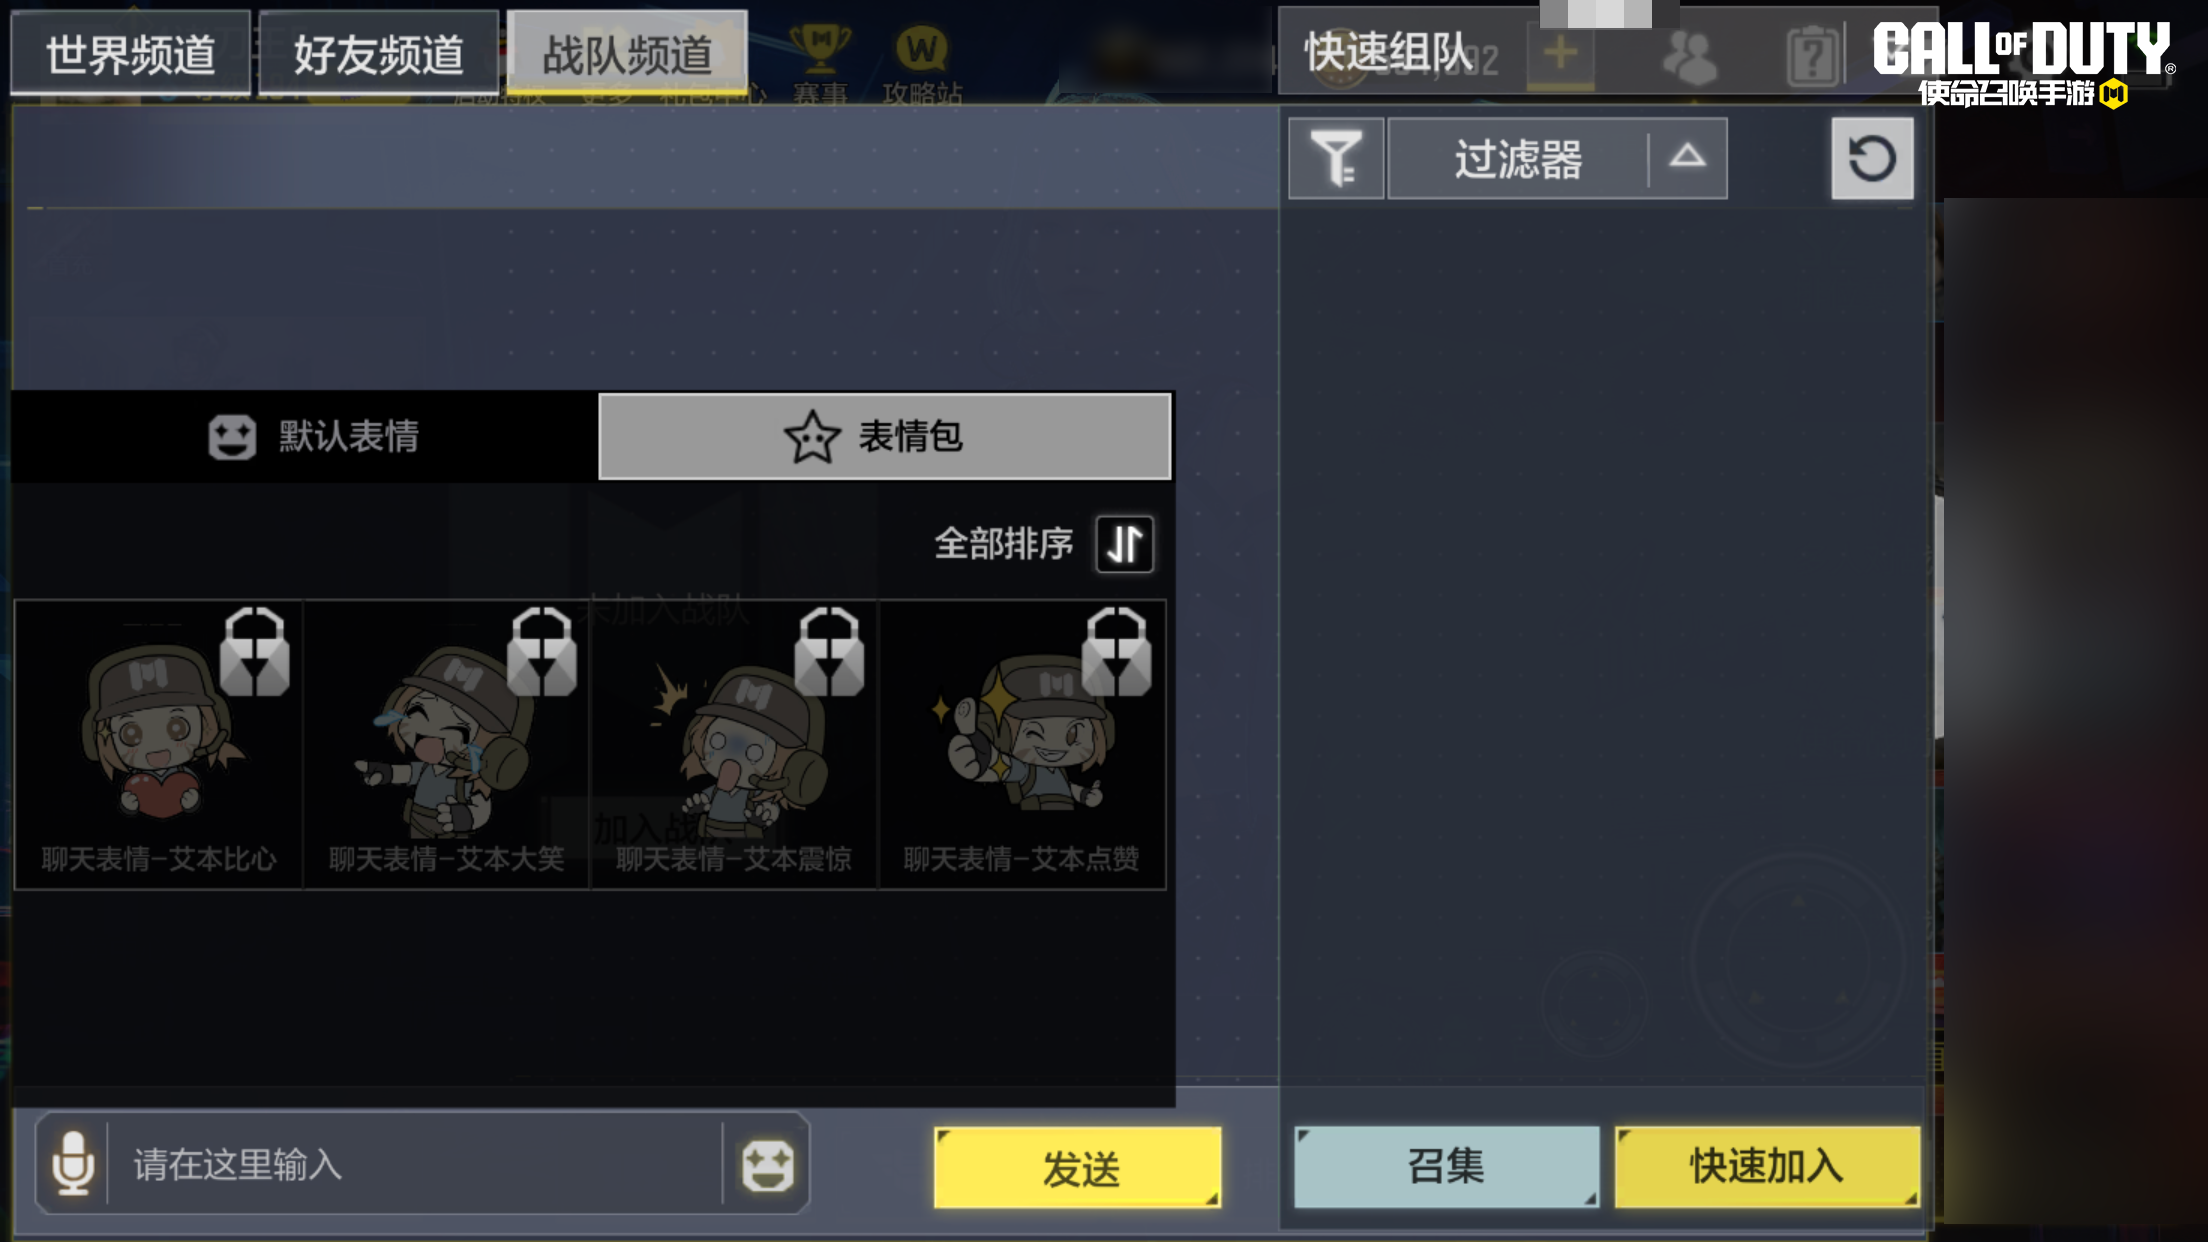Toggle the 全部排序 sort order button

1125,544
